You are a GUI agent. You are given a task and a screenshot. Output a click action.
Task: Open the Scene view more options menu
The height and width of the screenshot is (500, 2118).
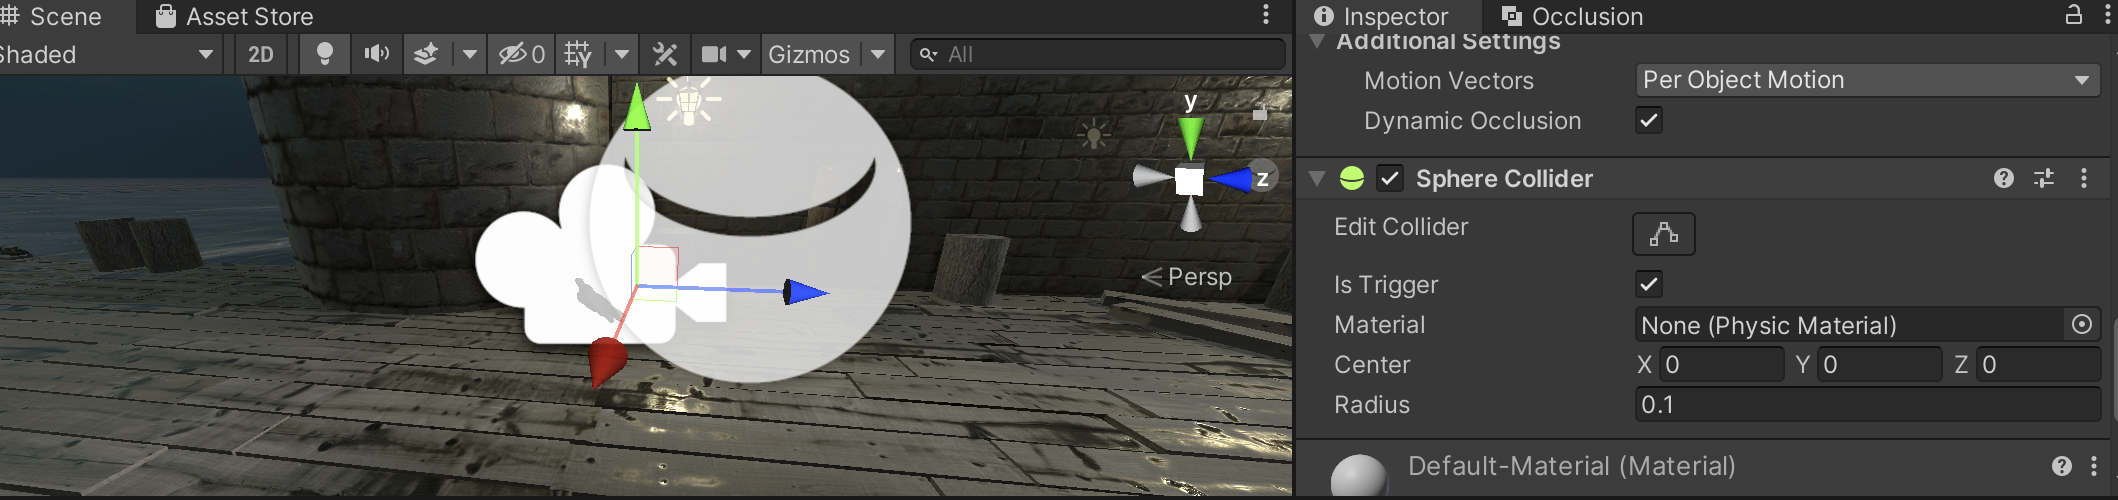point(1266,14)
